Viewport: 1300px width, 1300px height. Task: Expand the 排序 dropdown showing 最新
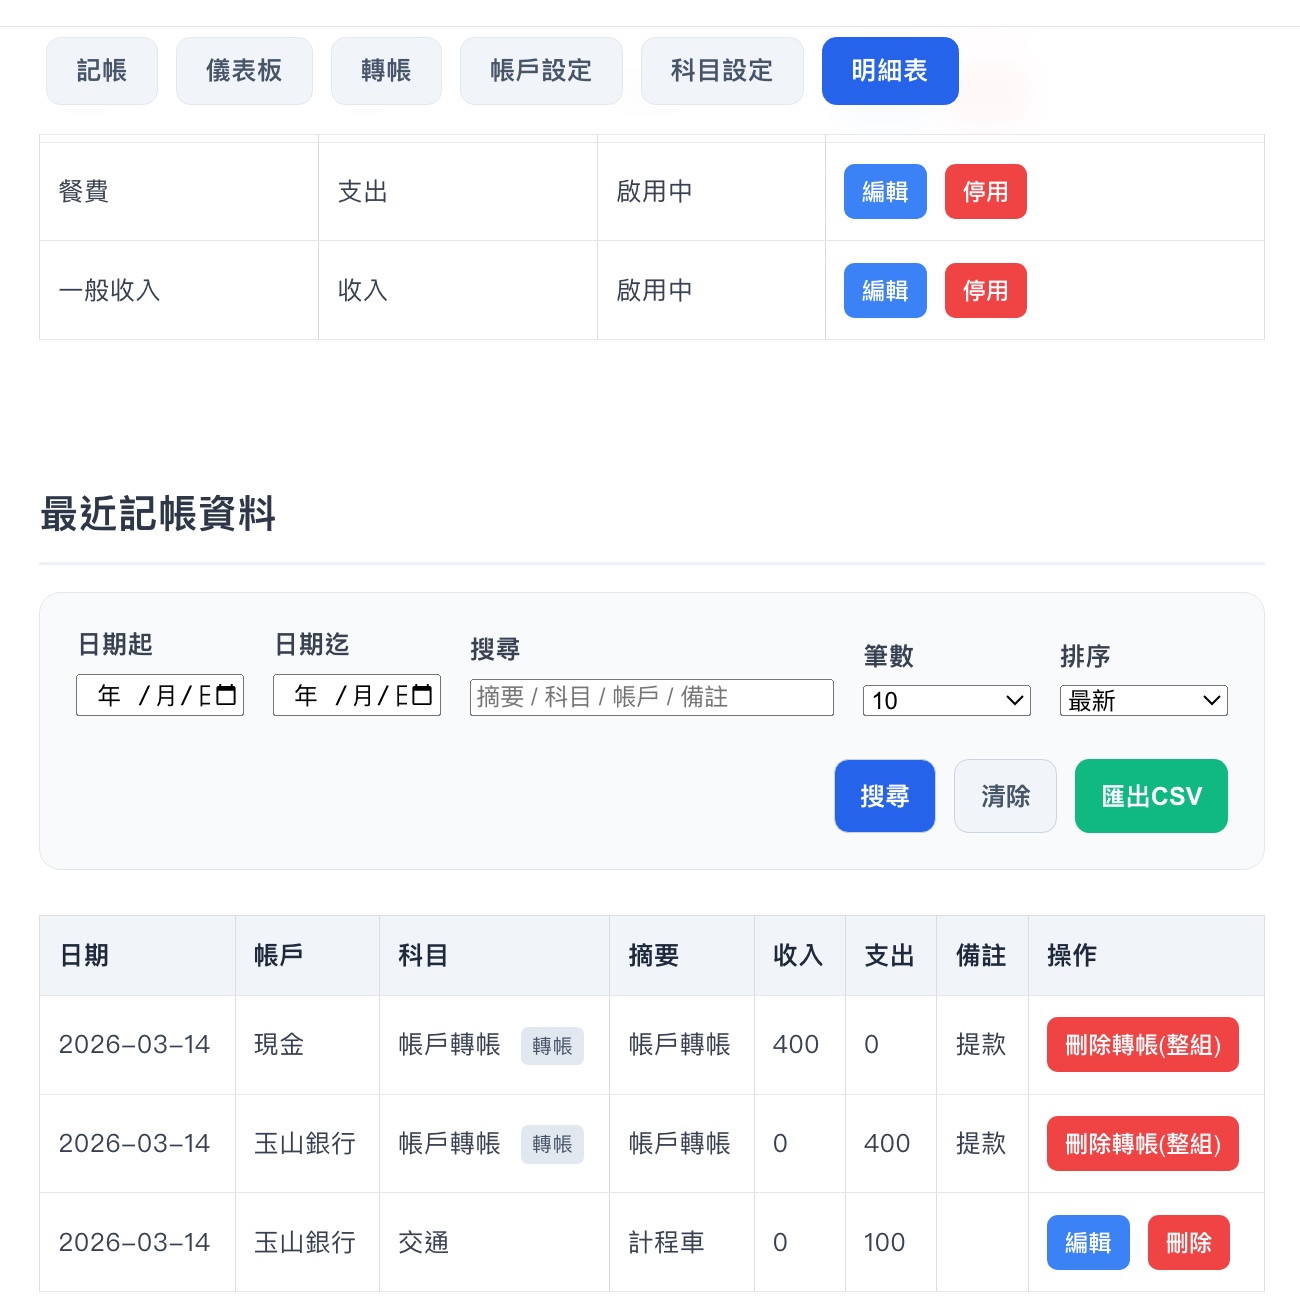(x=1144, y=700)
